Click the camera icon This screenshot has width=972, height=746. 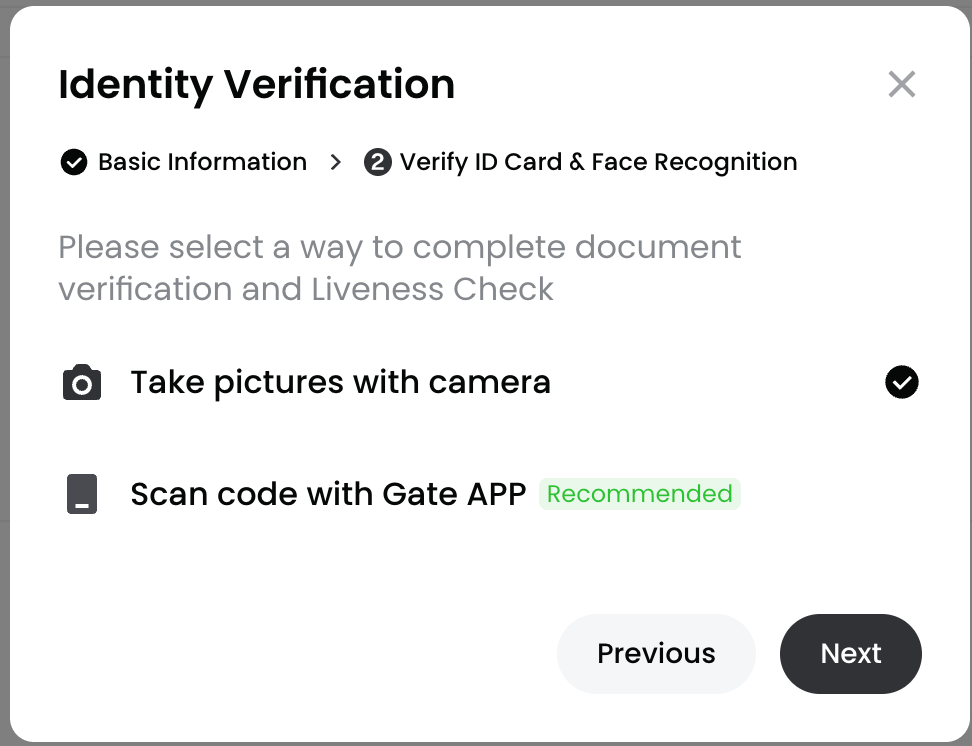[82, 383]
